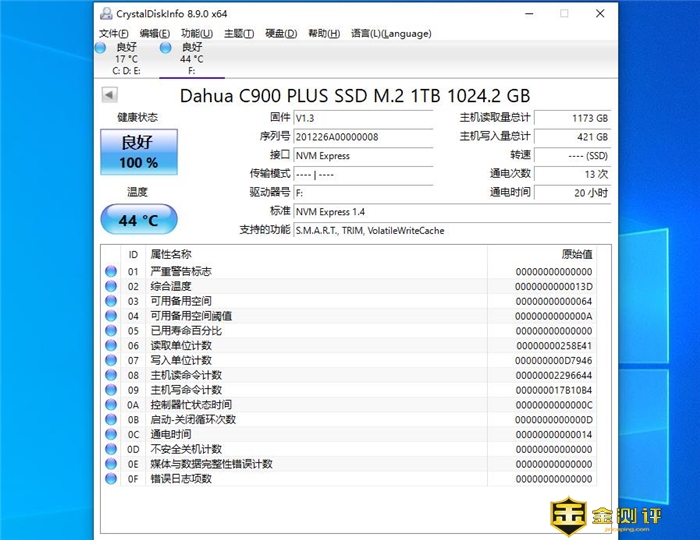Click status circle for attribute 0F 错误日志项数
The width and height of the screenshot is (700, 540).
pyautogui.click(x=110, y=479)
